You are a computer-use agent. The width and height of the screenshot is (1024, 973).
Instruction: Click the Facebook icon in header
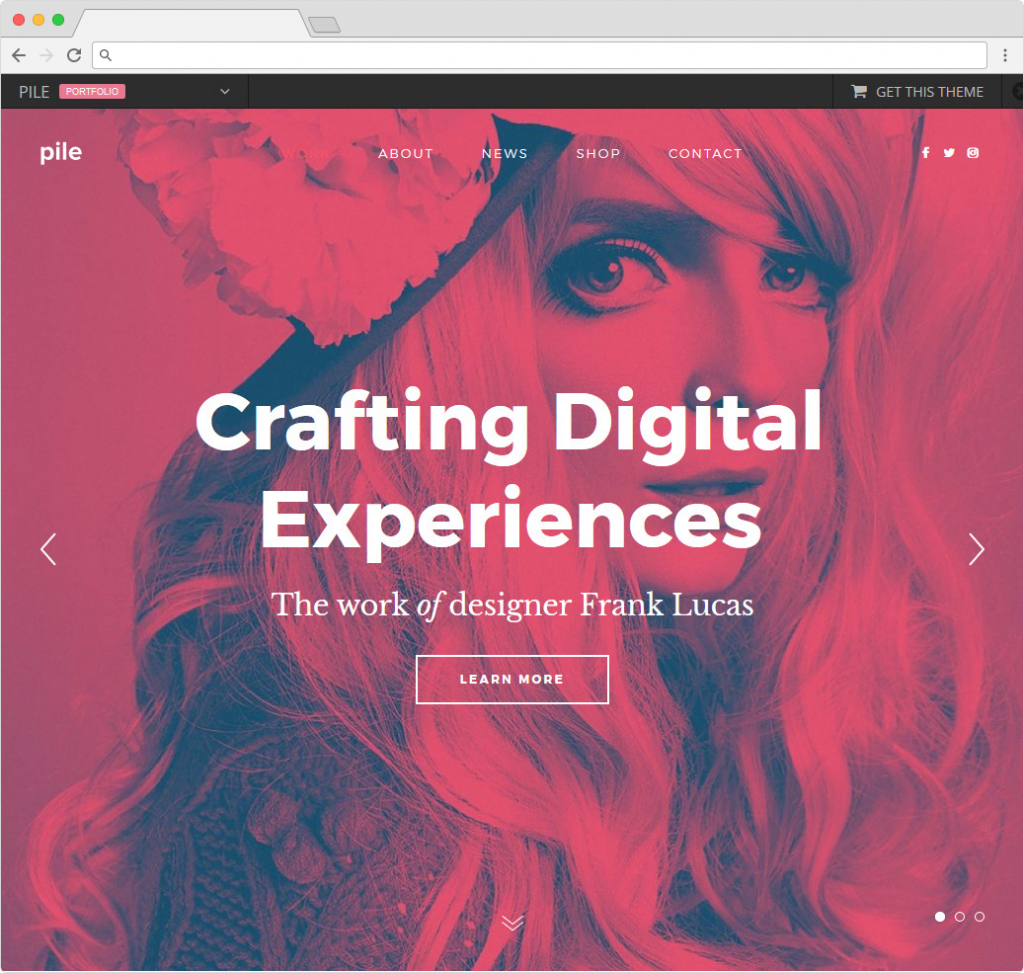[x=925, y=153]
